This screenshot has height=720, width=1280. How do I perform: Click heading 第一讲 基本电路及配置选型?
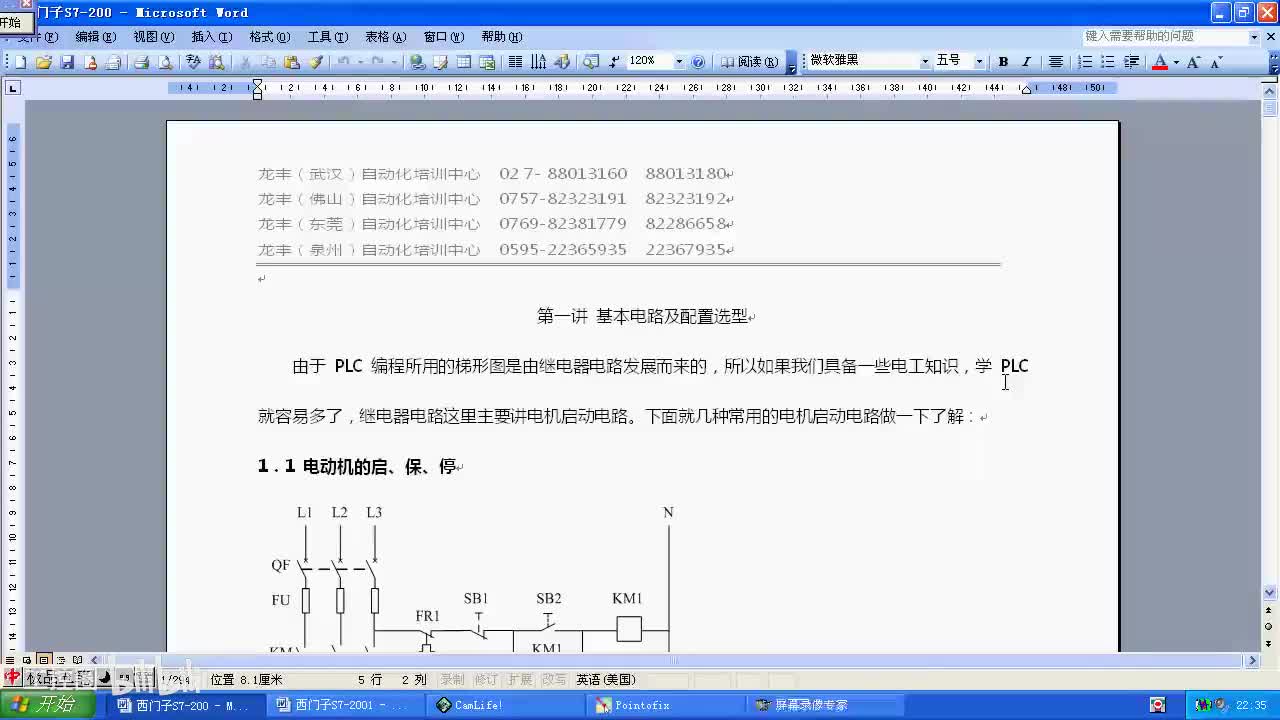click(644, 316)
